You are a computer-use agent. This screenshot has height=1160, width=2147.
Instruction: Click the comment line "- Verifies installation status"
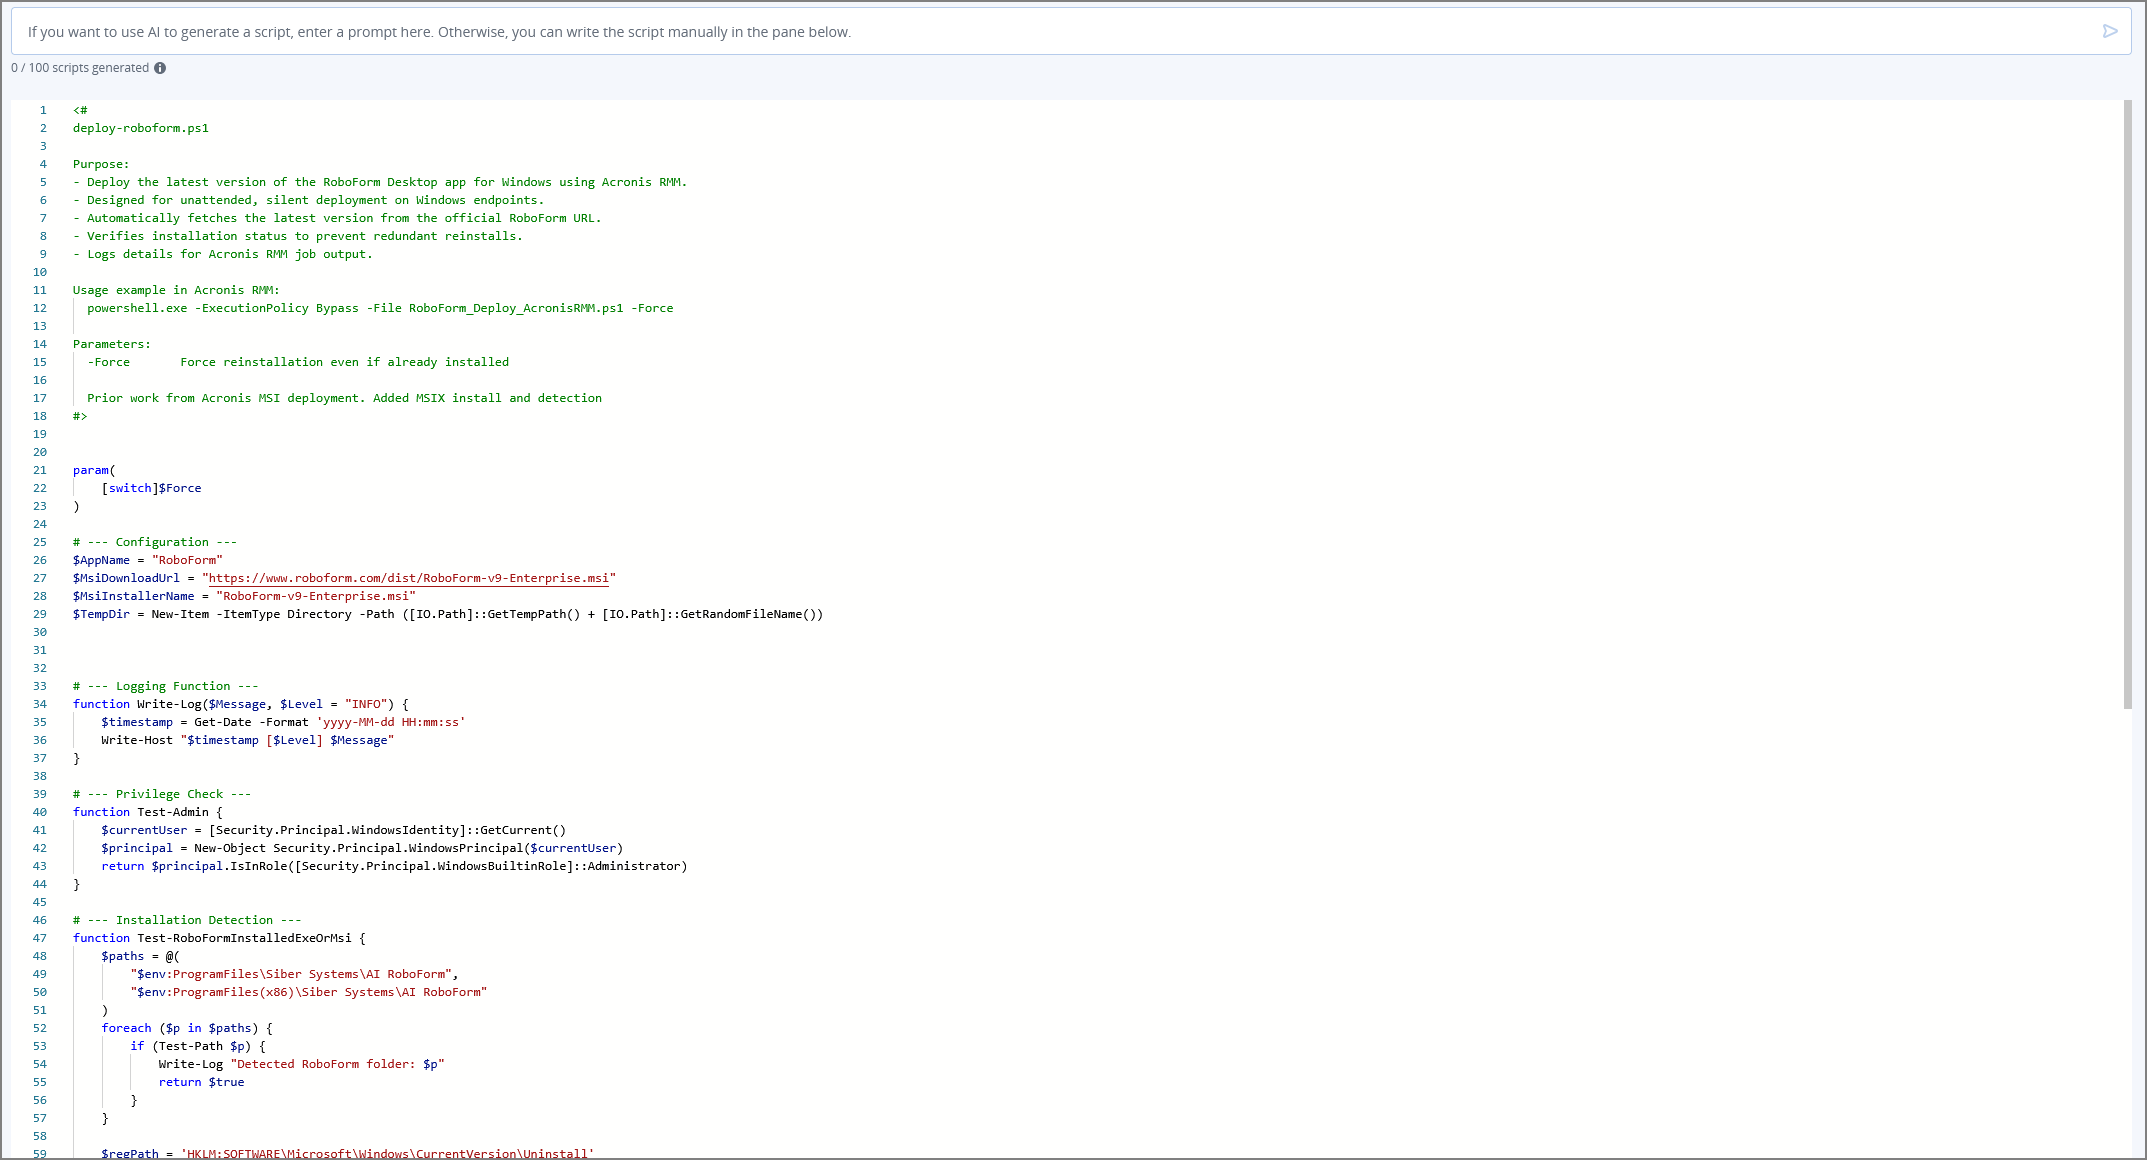pos(298,236)
